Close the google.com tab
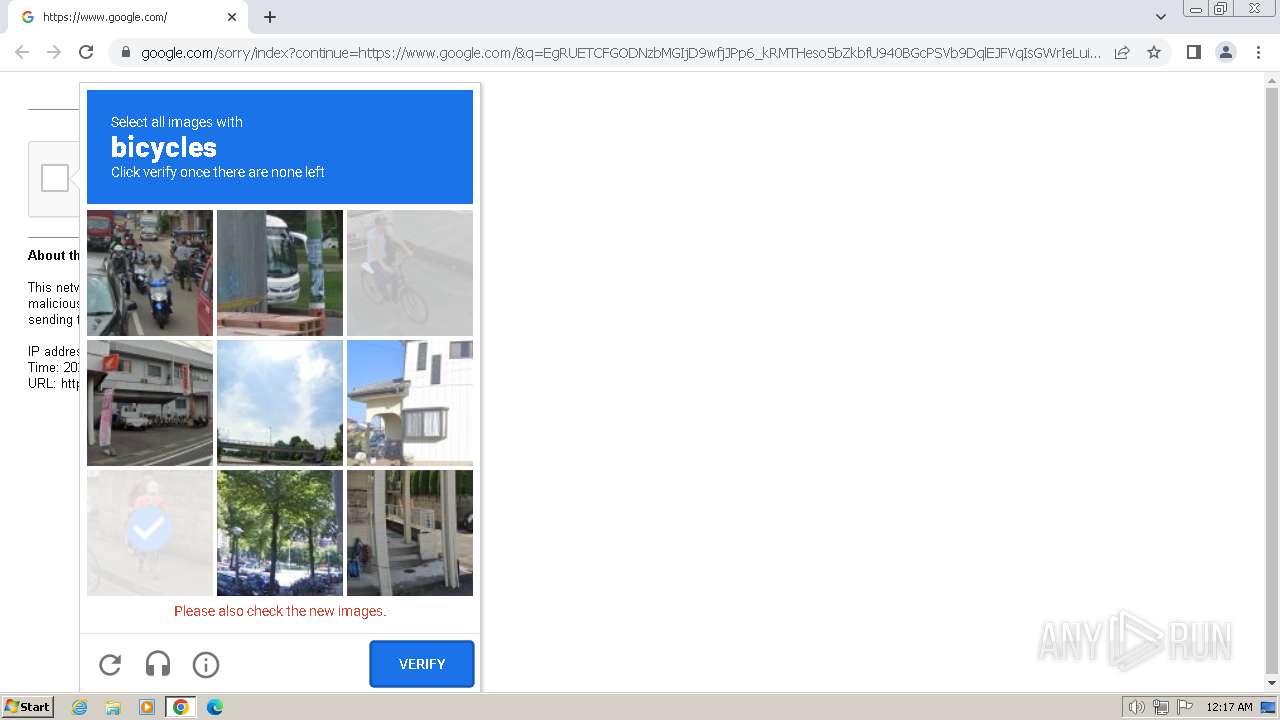 pos(232,17)
